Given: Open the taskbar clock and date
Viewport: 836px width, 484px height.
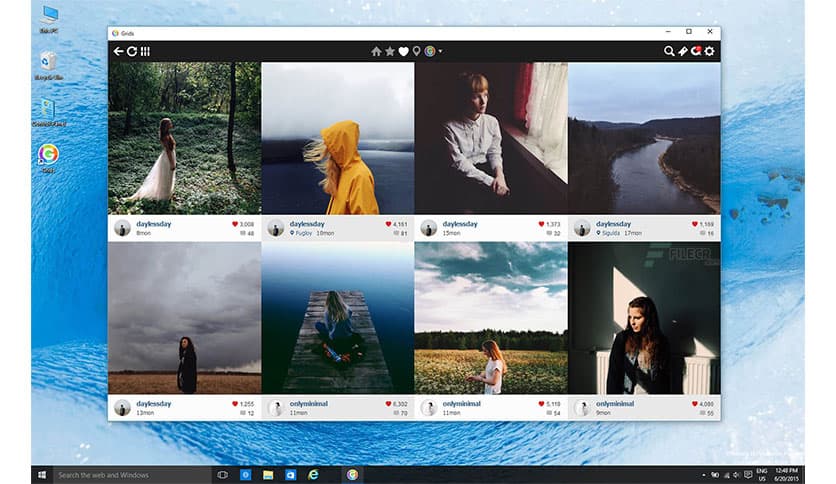Looking at the screenshot, I should tap(786, 474).
